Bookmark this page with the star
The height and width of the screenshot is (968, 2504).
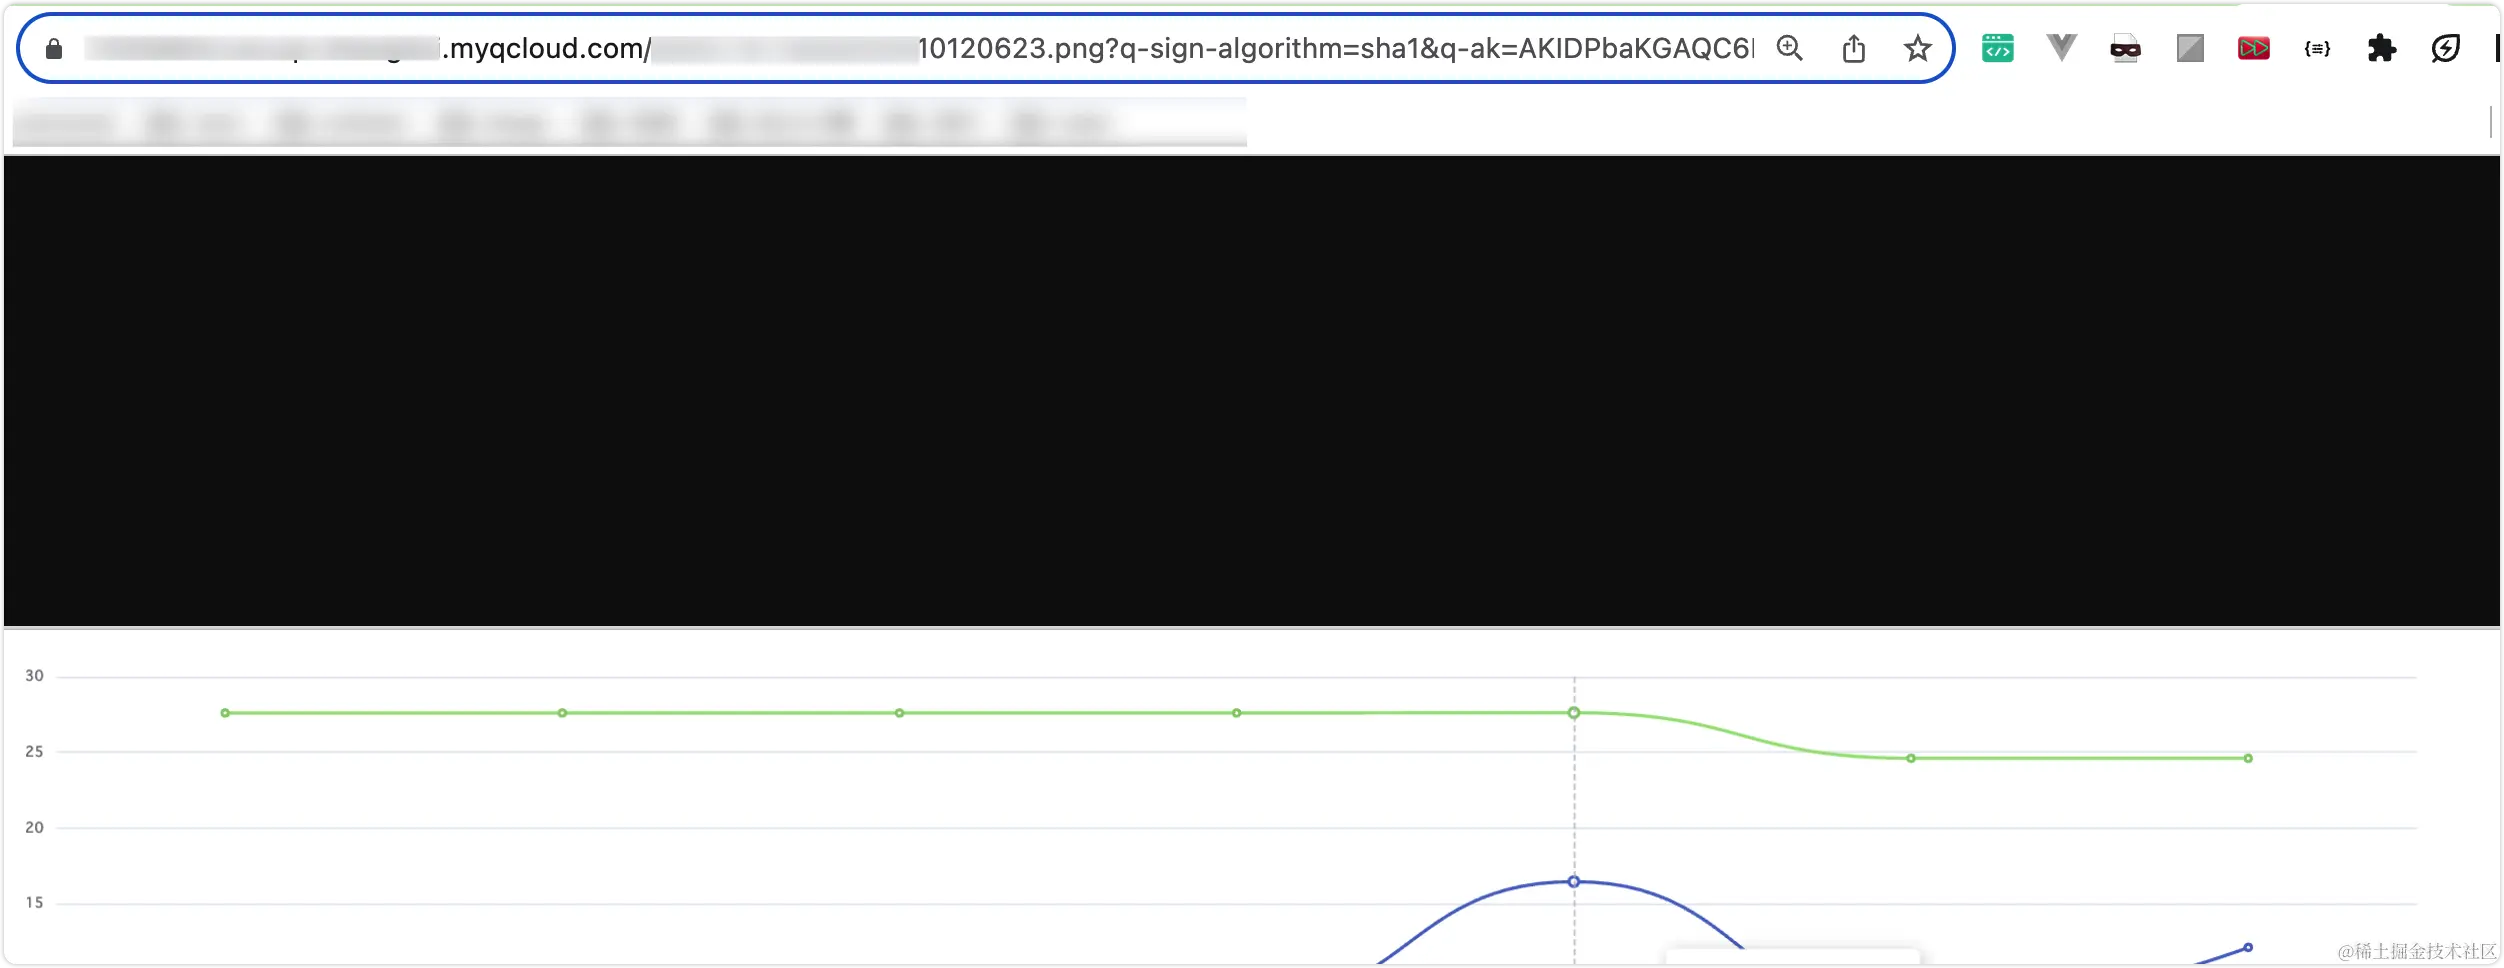coord(1917,48)
